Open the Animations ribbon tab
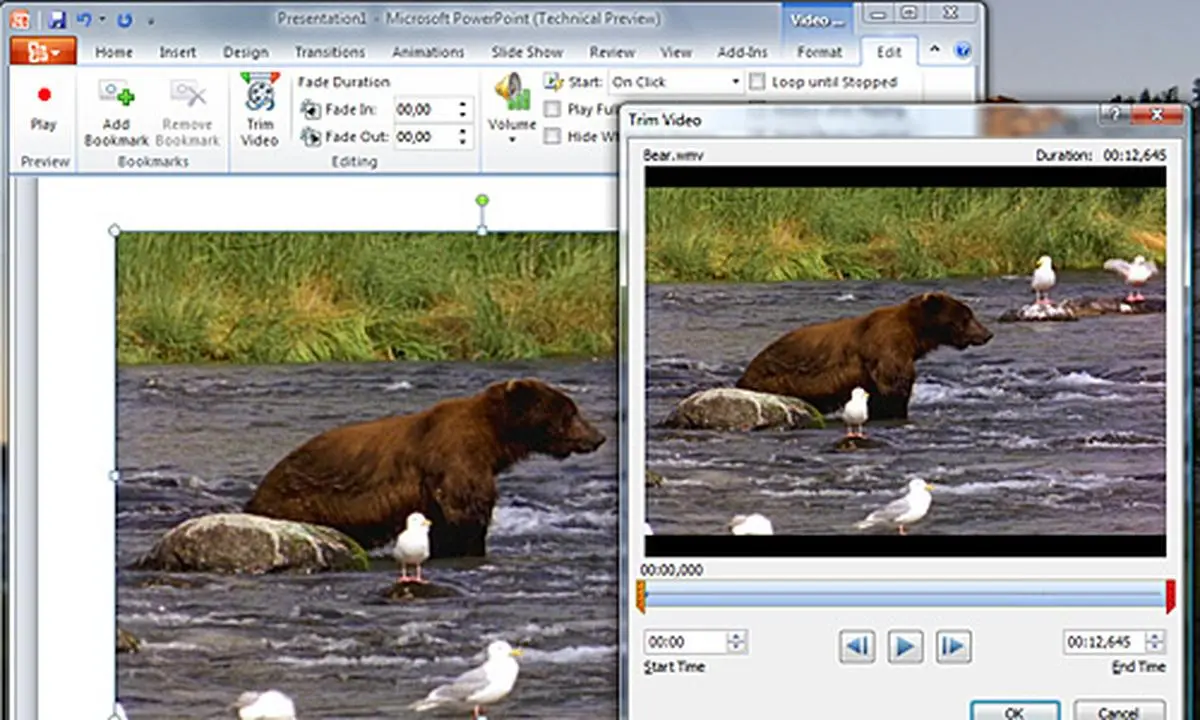Image resolution: width=1200 pixels, height=720 pixels. 428,52
